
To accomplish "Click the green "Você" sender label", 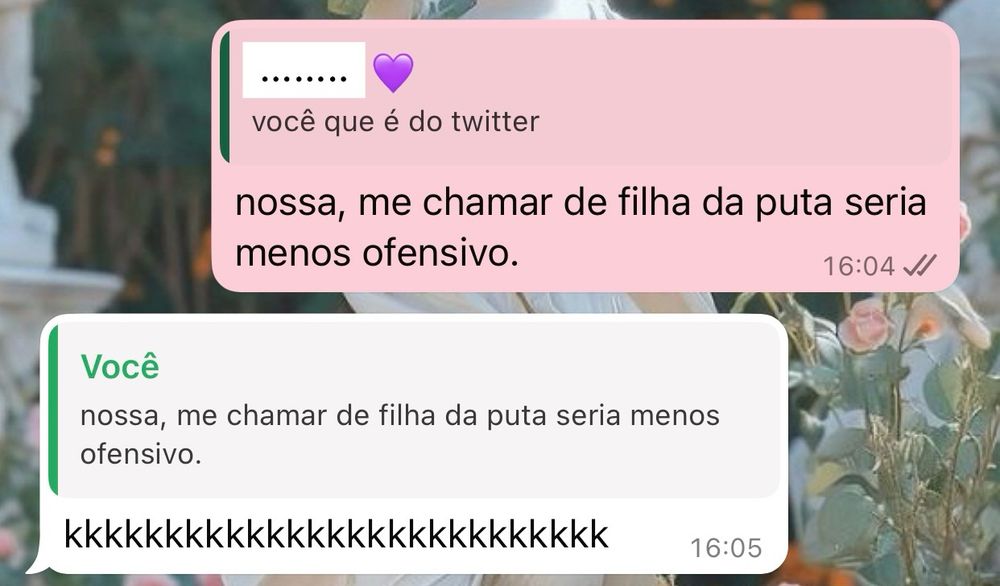I will [120, 367].
